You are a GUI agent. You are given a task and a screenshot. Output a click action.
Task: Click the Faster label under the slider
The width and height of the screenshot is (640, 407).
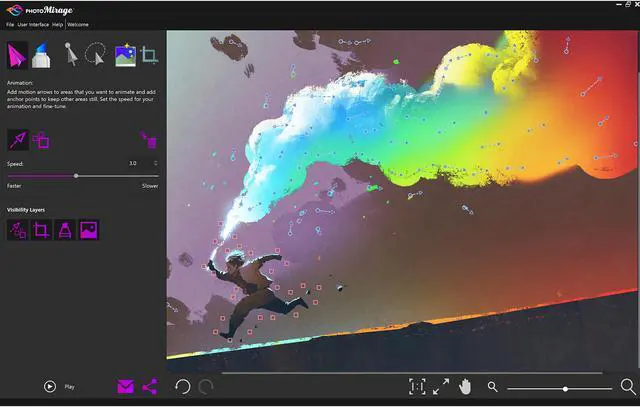tap(14, 186)
